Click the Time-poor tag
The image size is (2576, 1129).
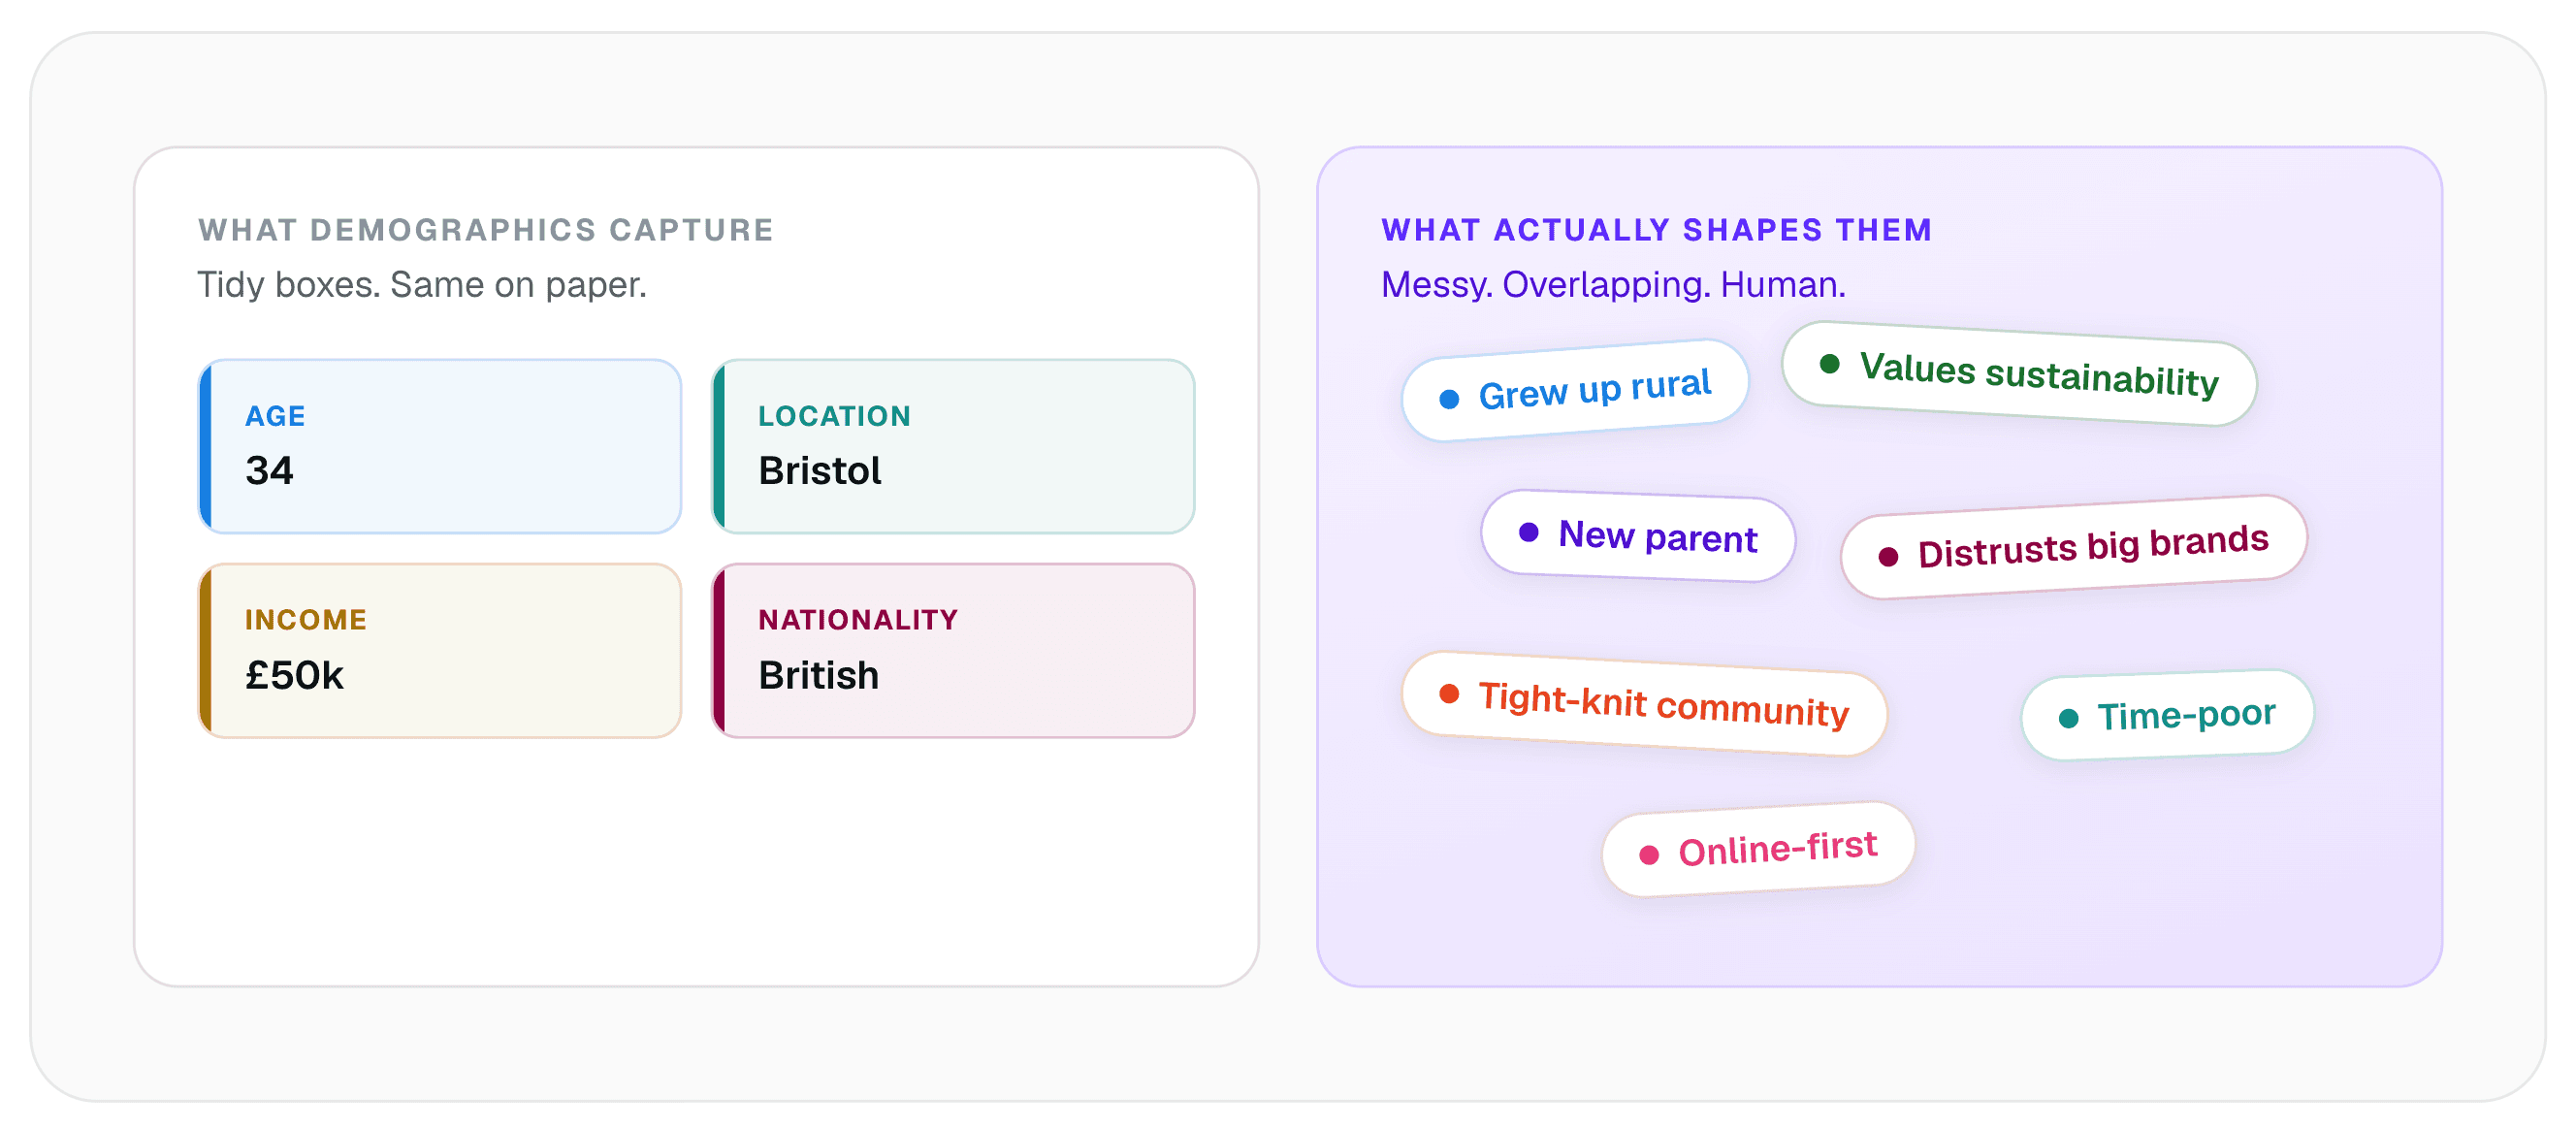coord(2168,715)
